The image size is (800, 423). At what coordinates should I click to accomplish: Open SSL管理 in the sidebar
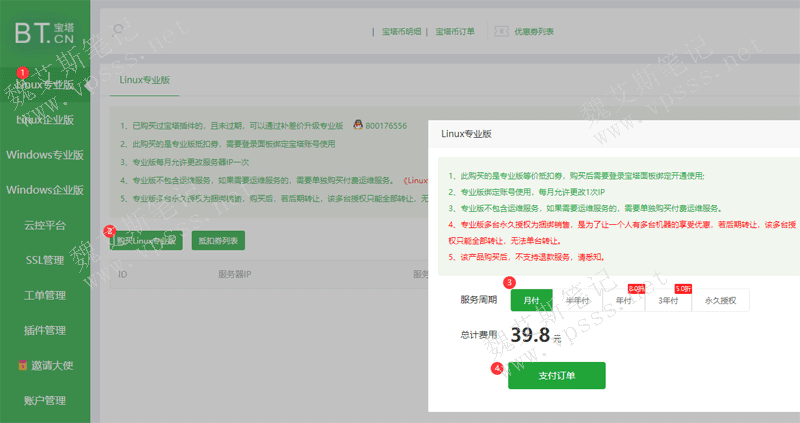point(45,260)
